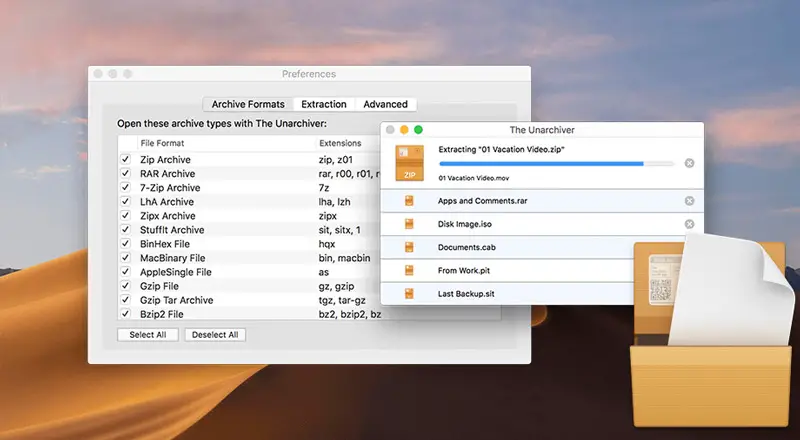
Task: Click the "sit, sitx, 1" extensions cell
Action: (x=340, y=230)
